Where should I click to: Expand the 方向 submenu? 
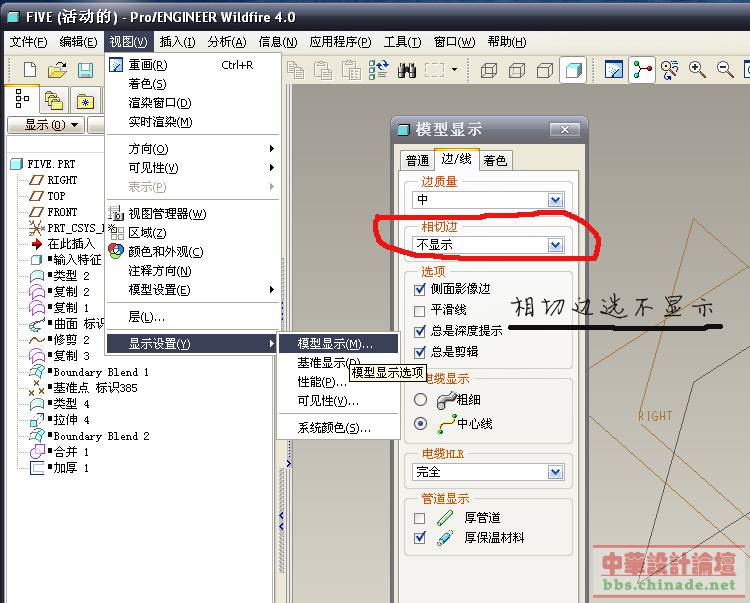(x=193, y=149)
